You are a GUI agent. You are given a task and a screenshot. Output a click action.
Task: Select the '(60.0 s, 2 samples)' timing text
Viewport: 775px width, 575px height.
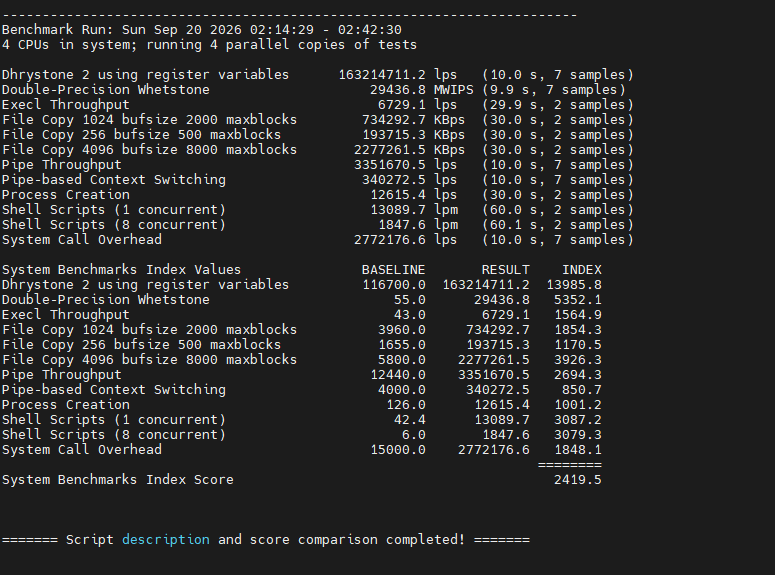pos(558,210)
